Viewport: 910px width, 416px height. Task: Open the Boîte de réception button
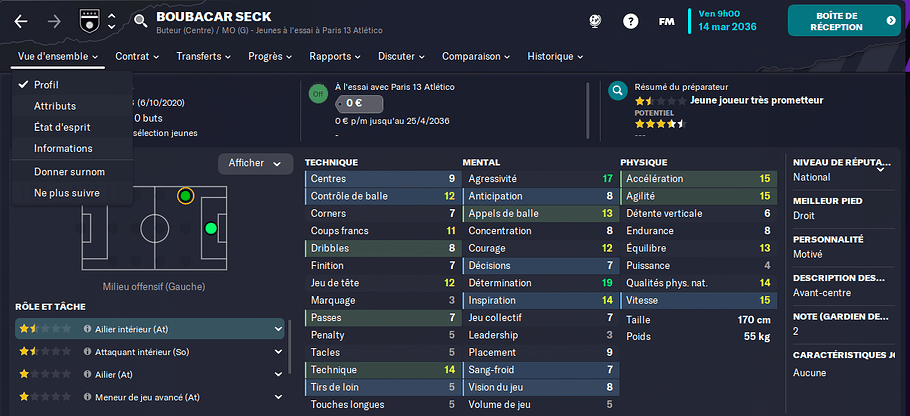click(x=844, y=21)
